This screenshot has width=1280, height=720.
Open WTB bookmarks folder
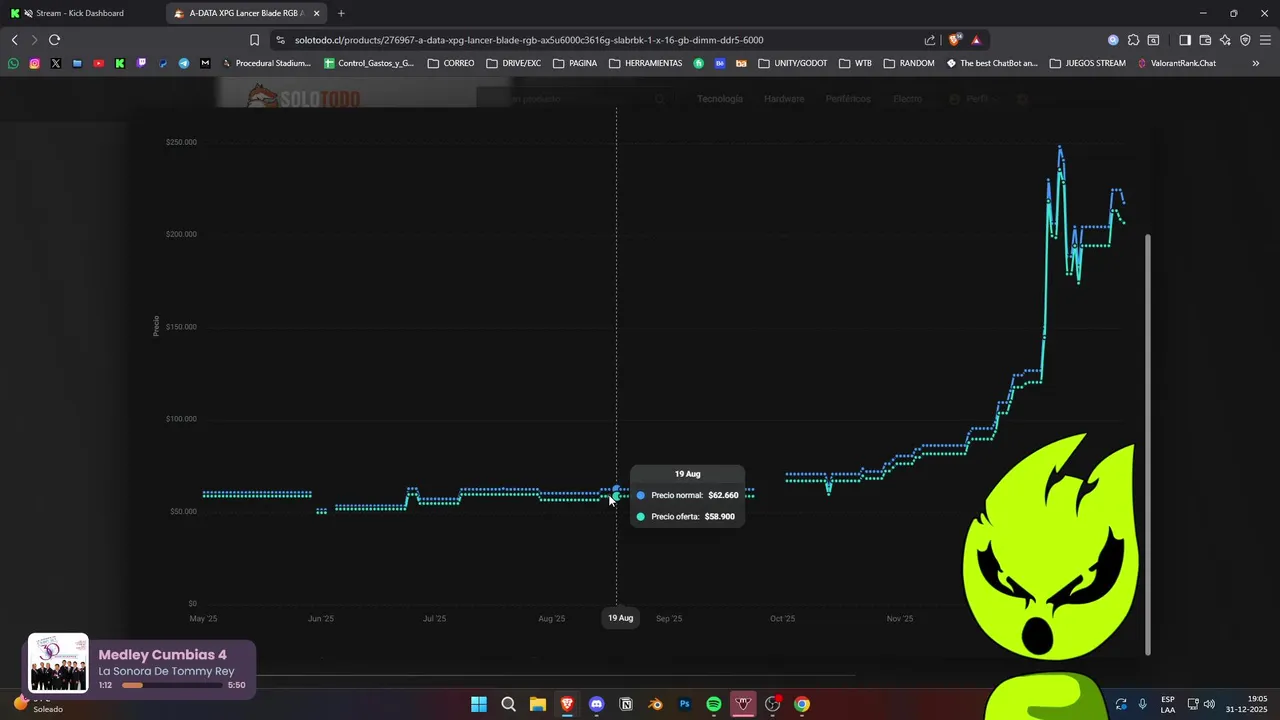click(x=855, y=63)
